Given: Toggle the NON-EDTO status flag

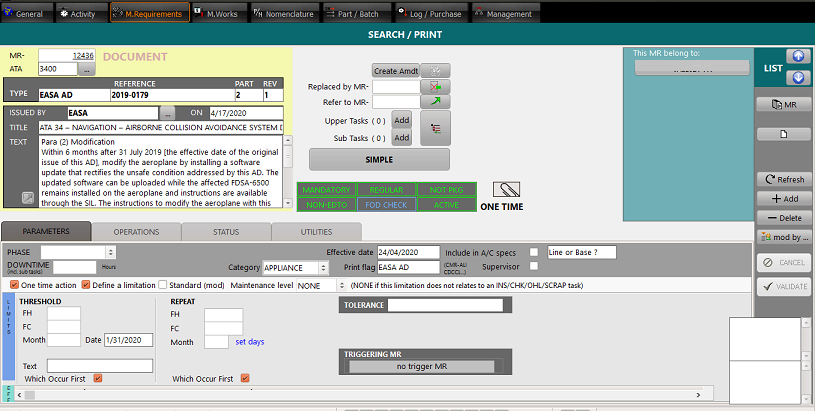Looking at the screenshot, I should [x=326, y=205].
